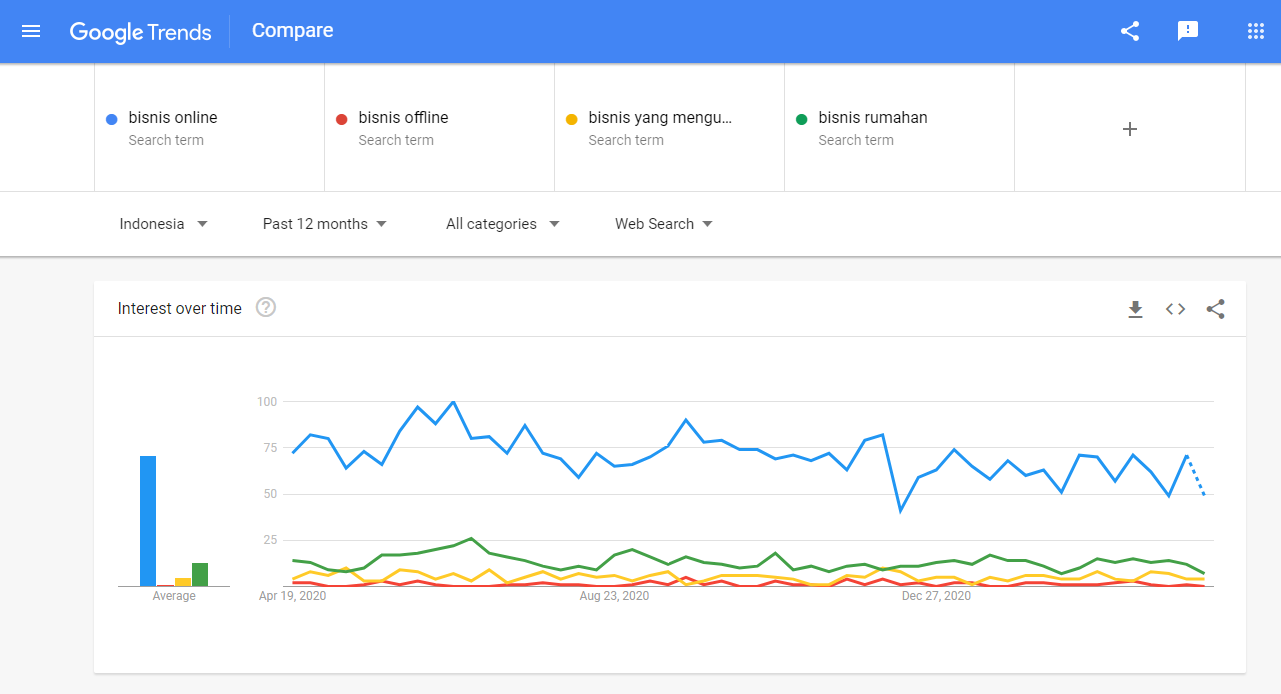Click the blue average bar

coord(148,520)
